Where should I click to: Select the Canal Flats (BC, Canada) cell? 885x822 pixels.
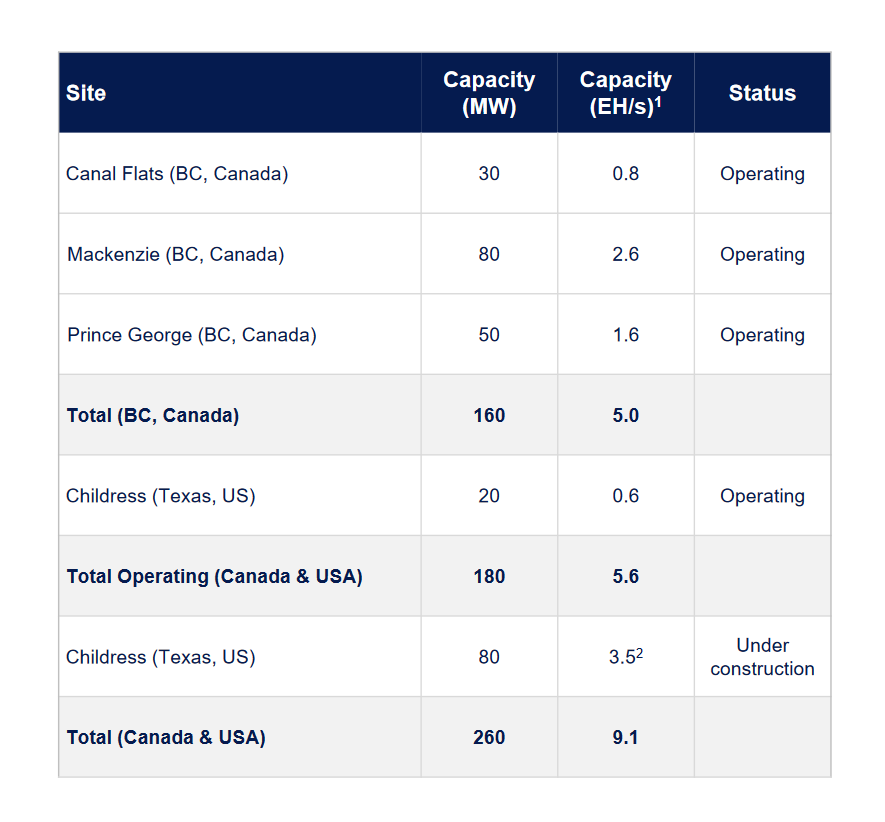coord(177,174)
